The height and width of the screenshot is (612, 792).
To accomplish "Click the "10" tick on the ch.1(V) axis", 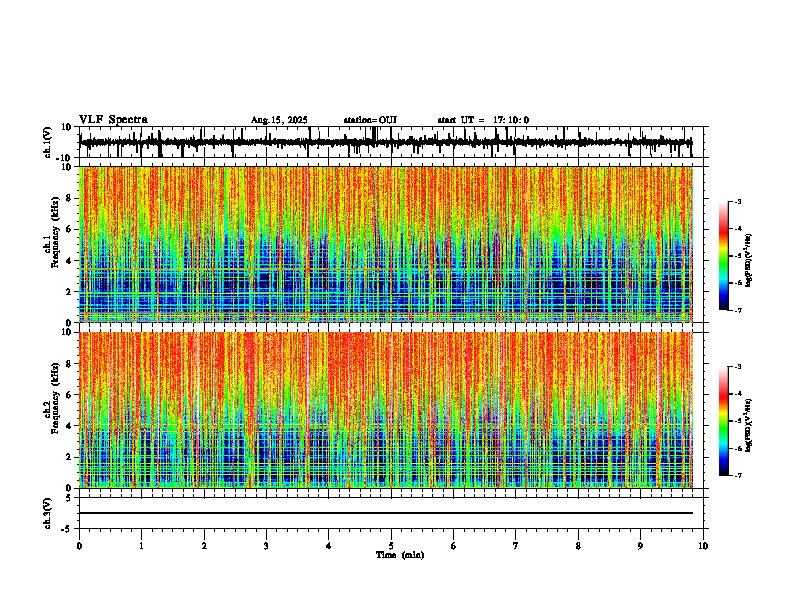I will coord(67,127).
